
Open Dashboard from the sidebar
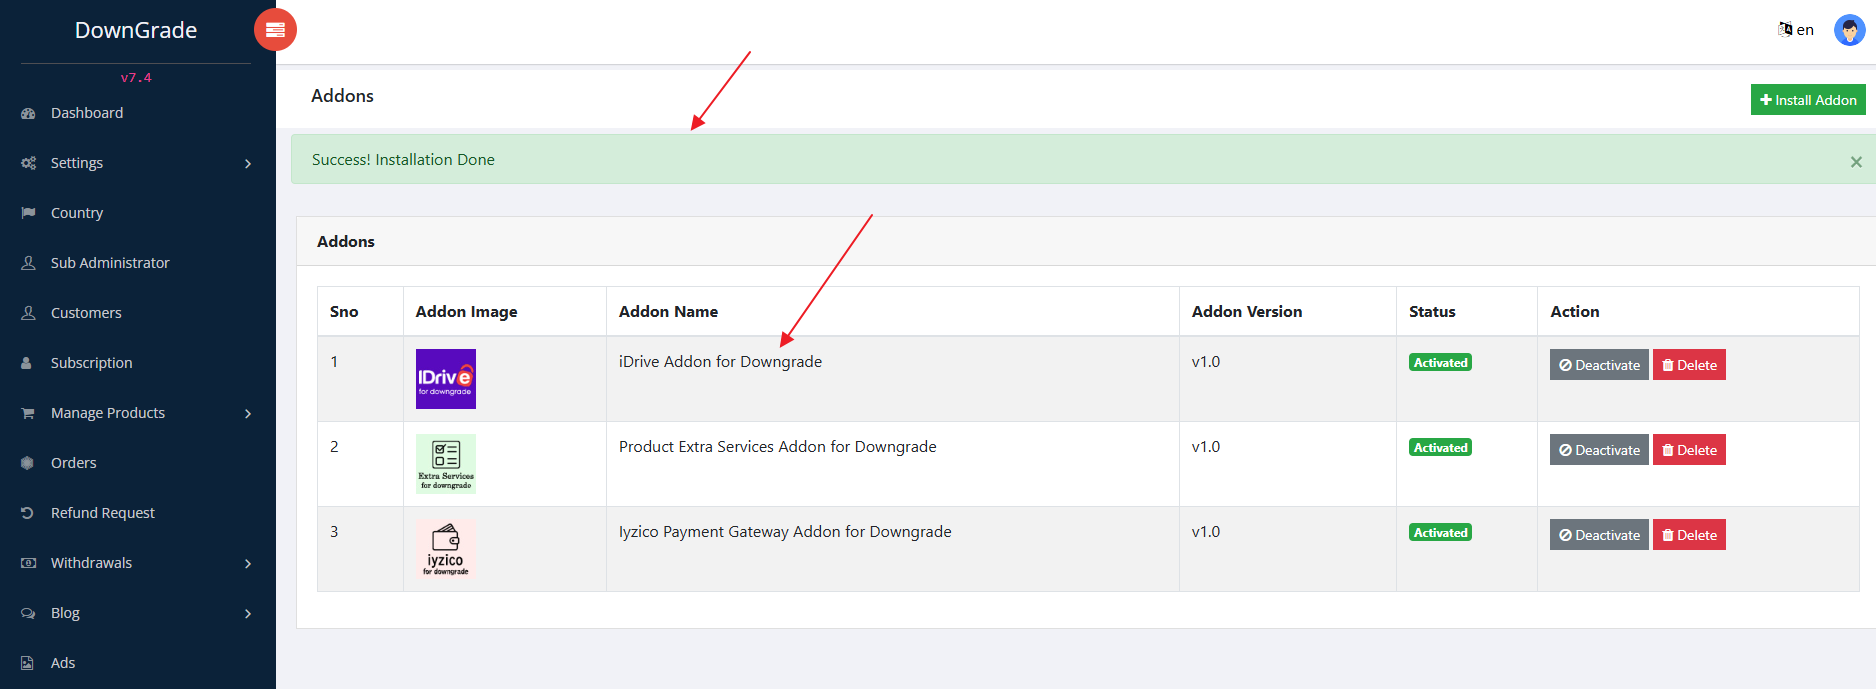click(87, 113)
